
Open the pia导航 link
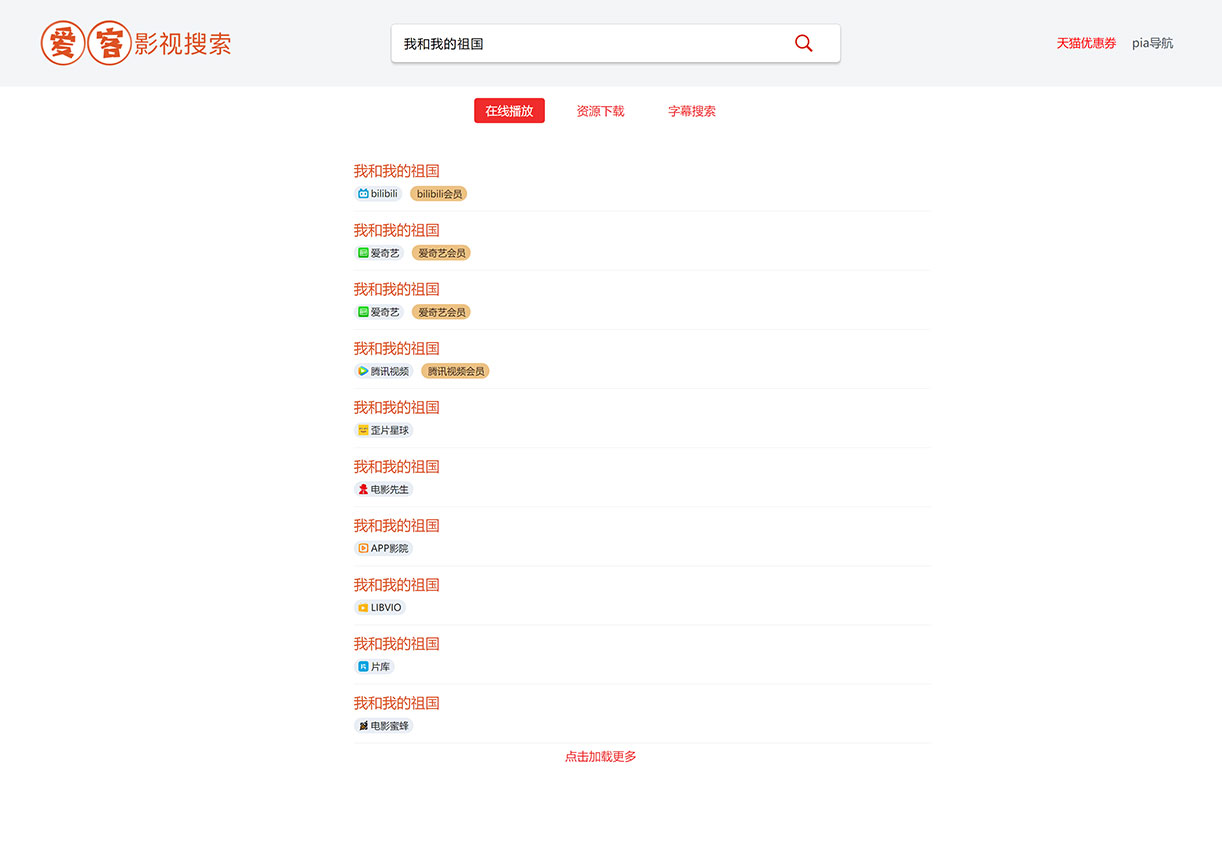(1152, 43)
